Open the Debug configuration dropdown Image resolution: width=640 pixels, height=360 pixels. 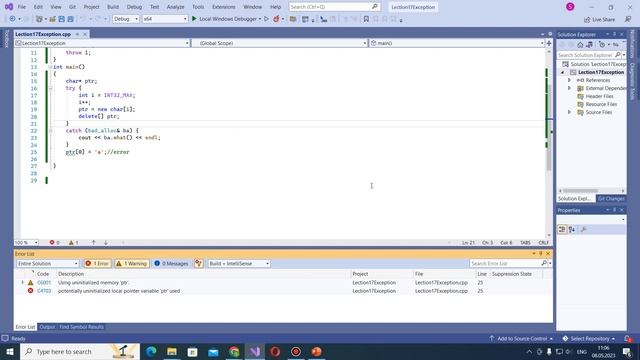click(x=126, y=19)
